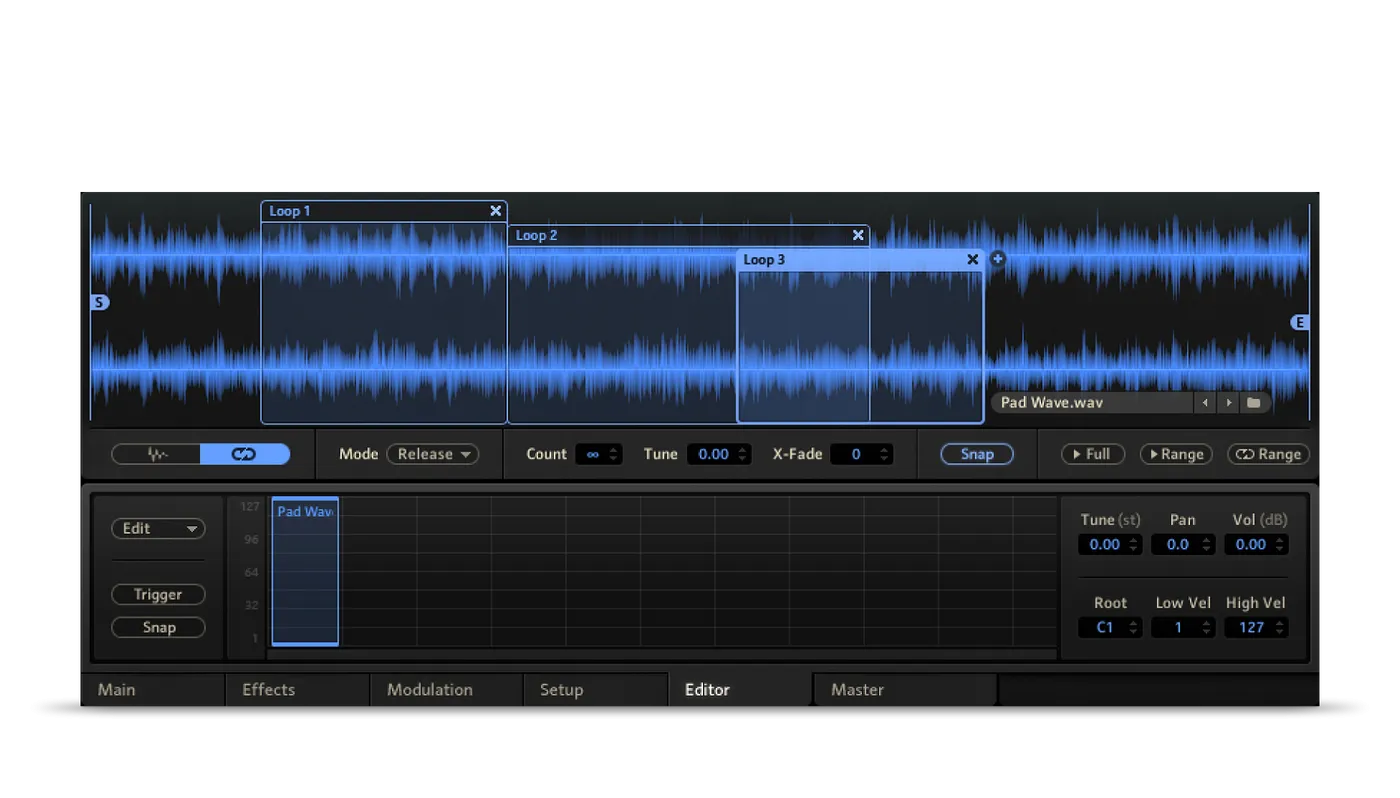Switch to the loop edit view mode
This screenshot has width=1400, height=798.
[x=245, y=454]
